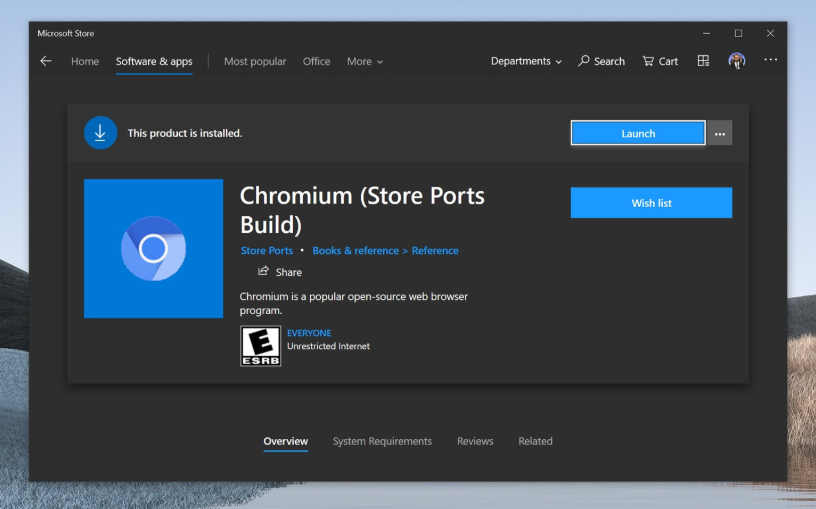The image size is (816, 509).
Task: Minimize the Microsoft Store window
Action: 706,33
